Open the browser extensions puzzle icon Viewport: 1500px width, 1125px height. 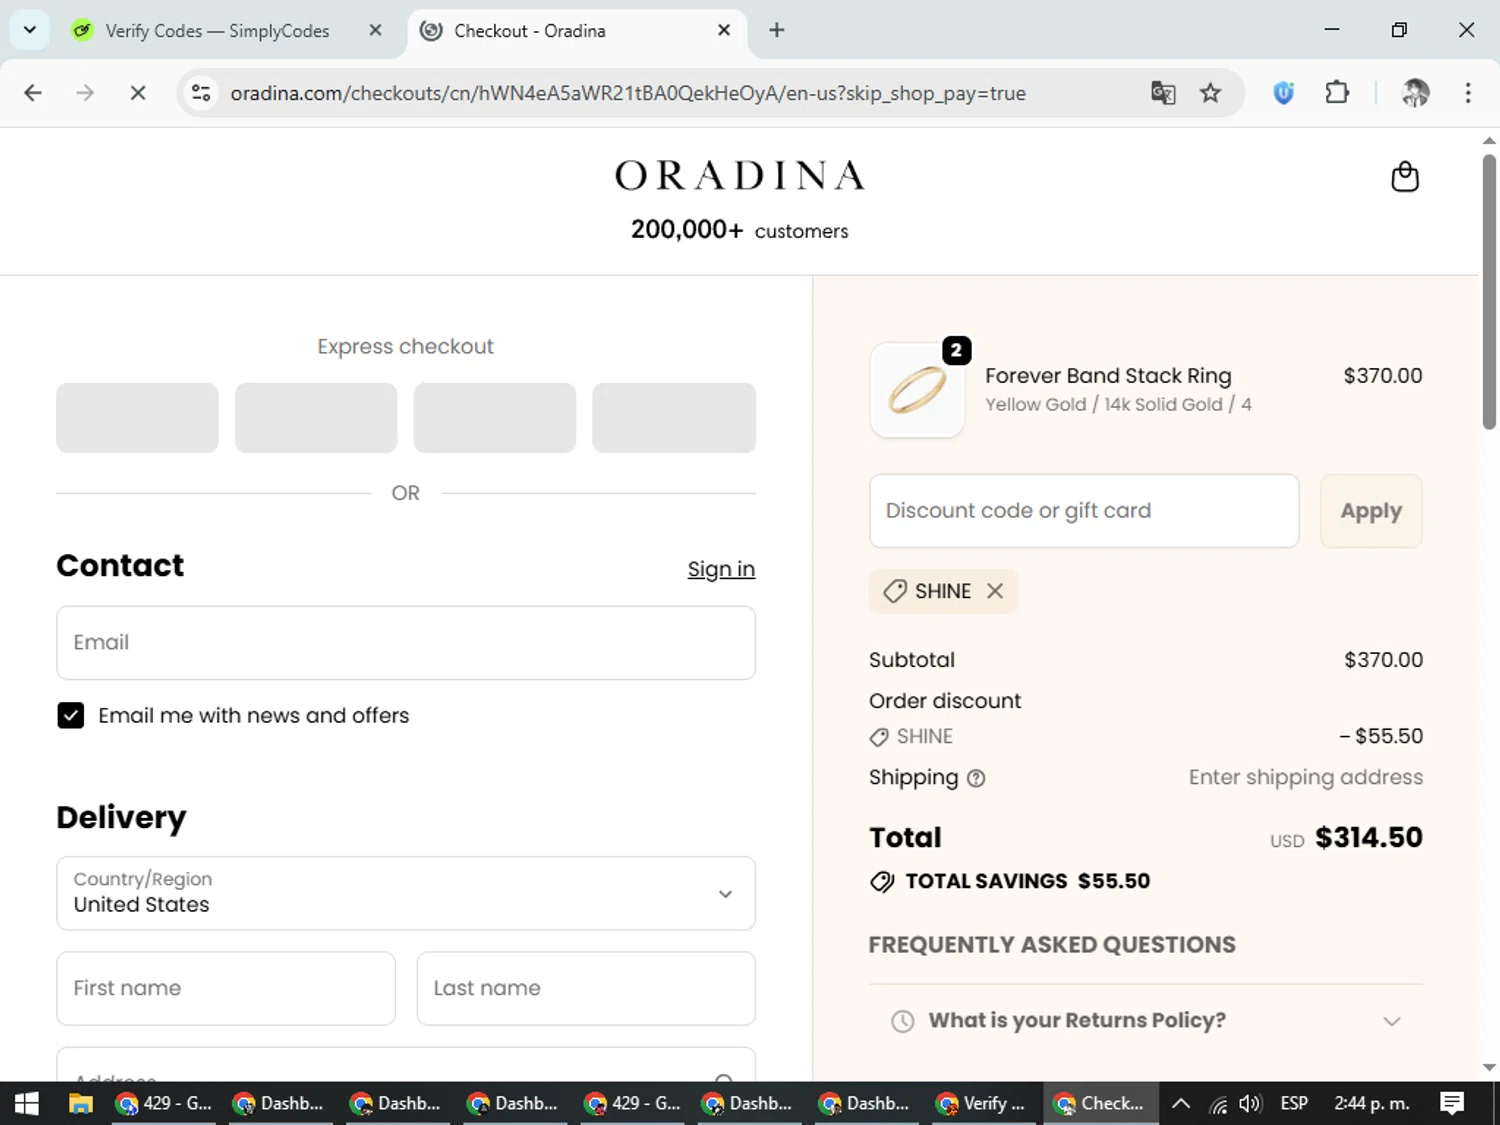1337,93
